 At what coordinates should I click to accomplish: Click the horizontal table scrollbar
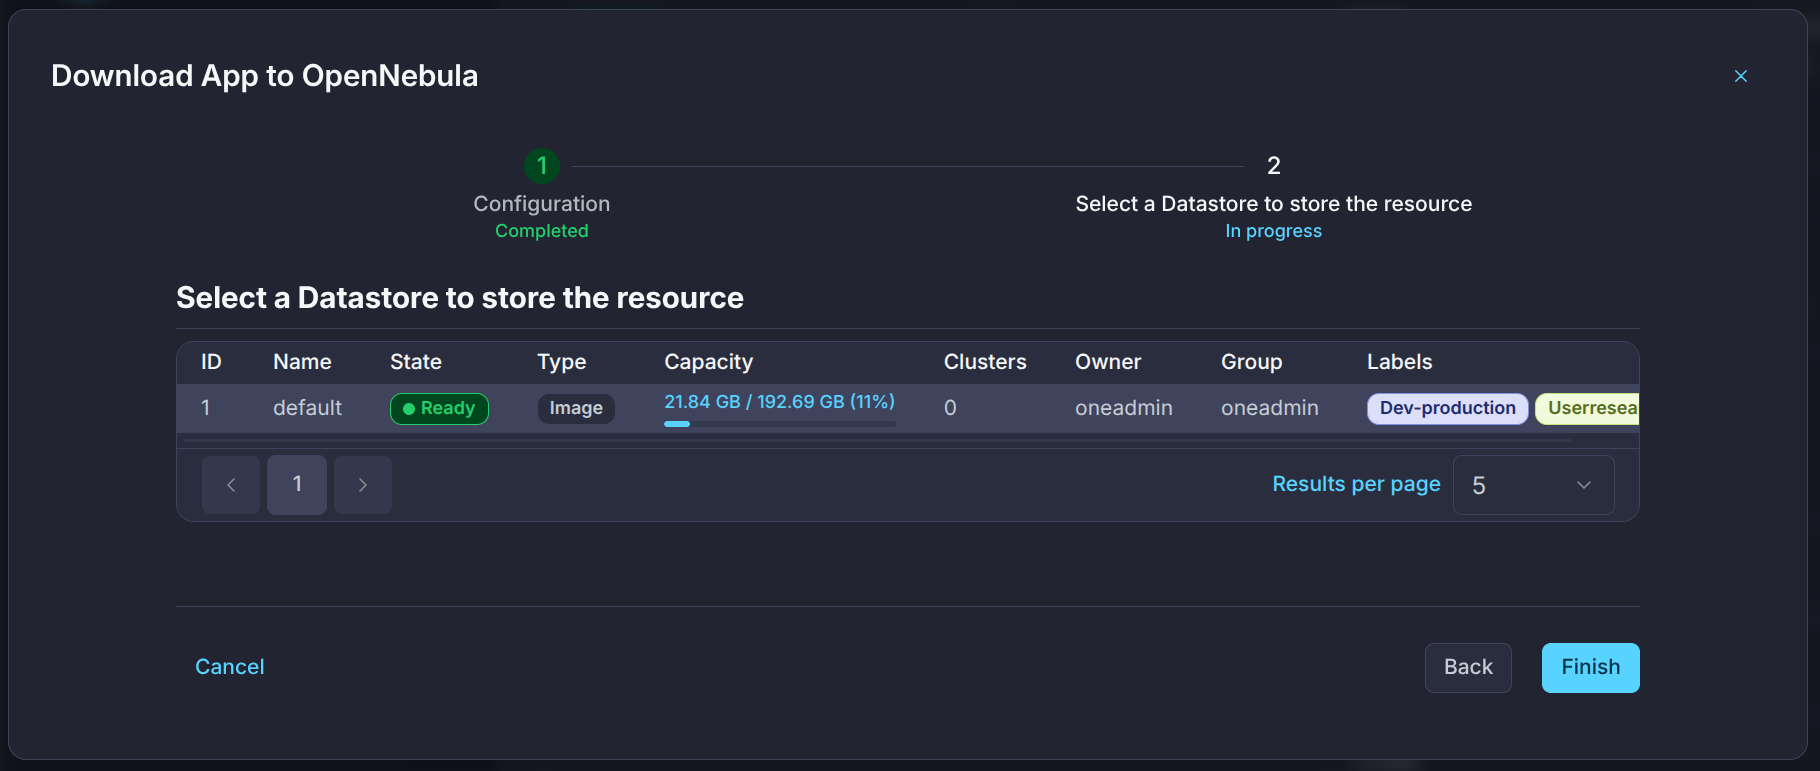(877, 440)
